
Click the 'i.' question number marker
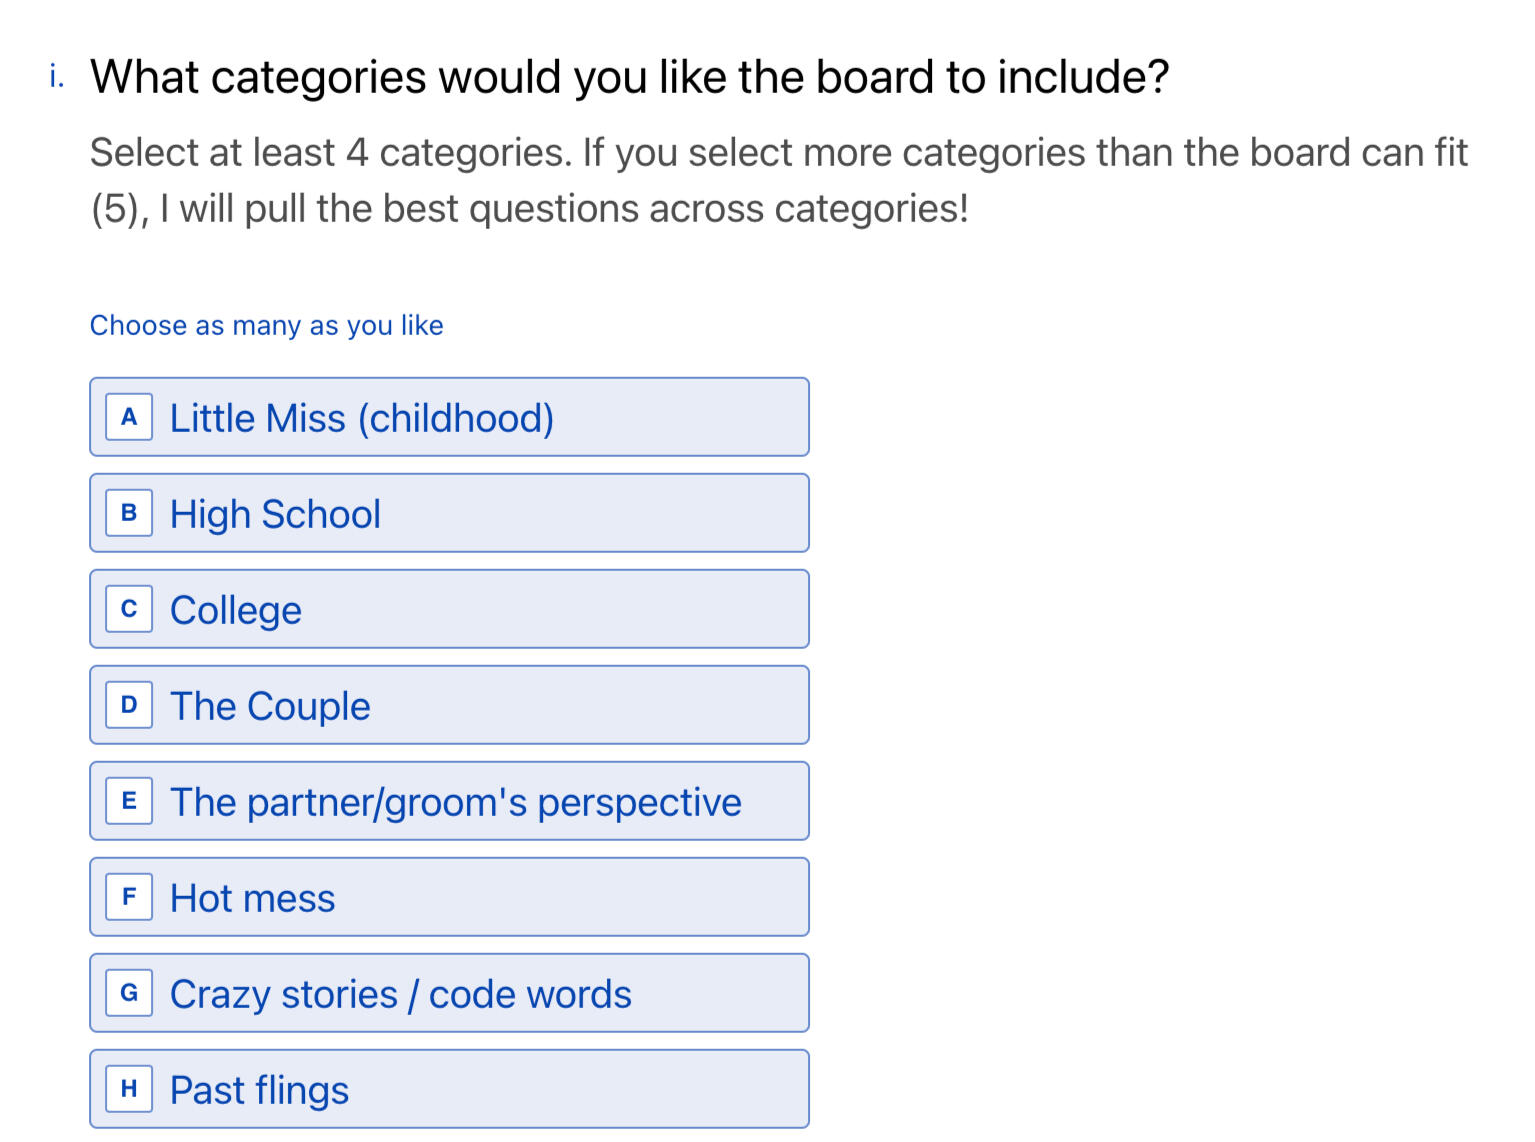(x=57, y=76)
